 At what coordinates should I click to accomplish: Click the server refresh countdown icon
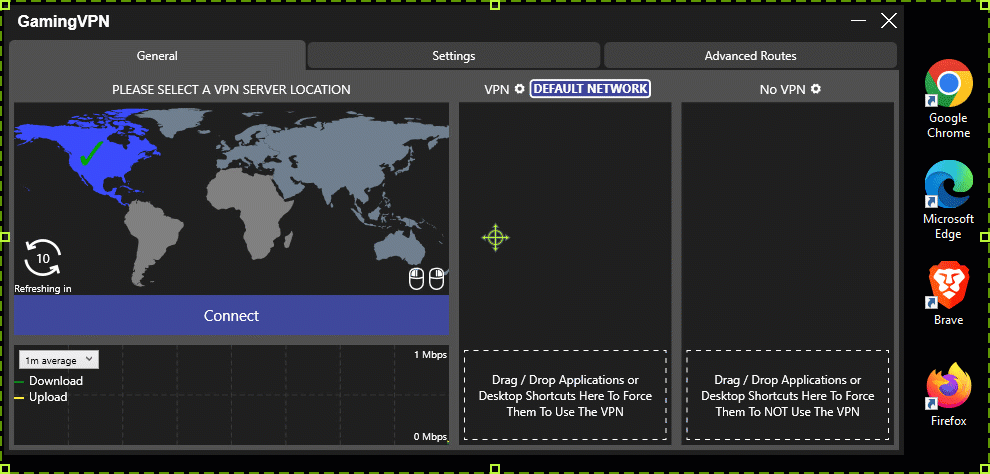[43, 258]
